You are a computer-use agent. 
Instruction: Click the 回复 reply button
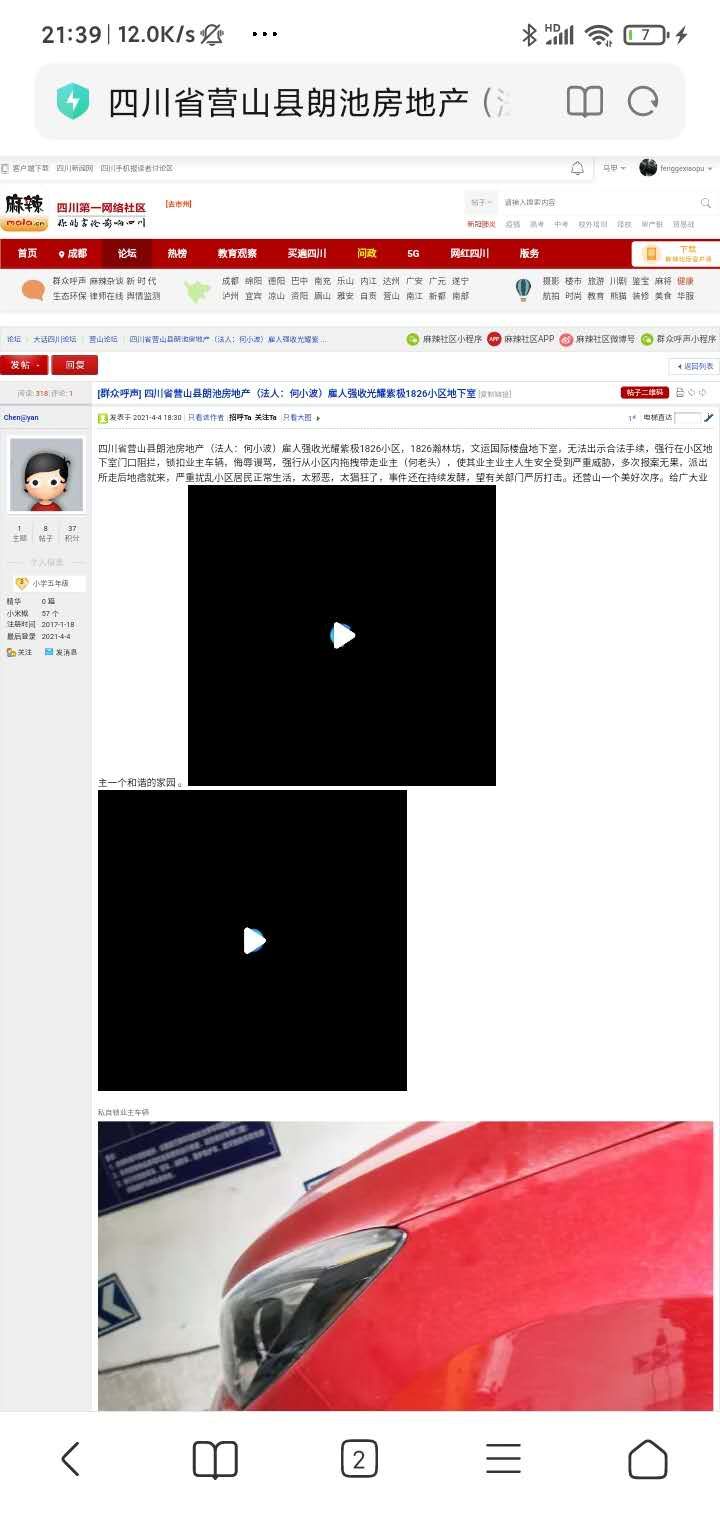75,365
